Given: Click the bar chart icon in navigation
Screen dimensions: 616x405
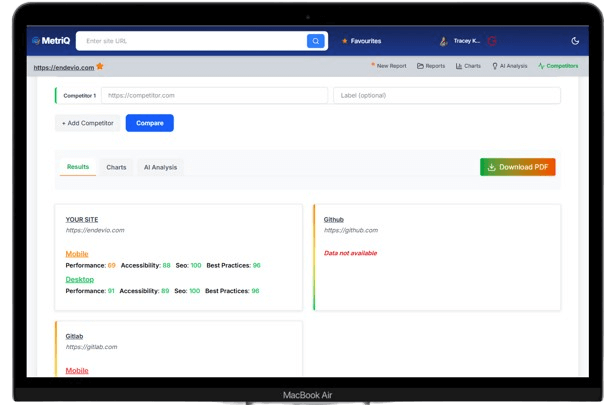Looking at the screenshot, I should (459, 66).
